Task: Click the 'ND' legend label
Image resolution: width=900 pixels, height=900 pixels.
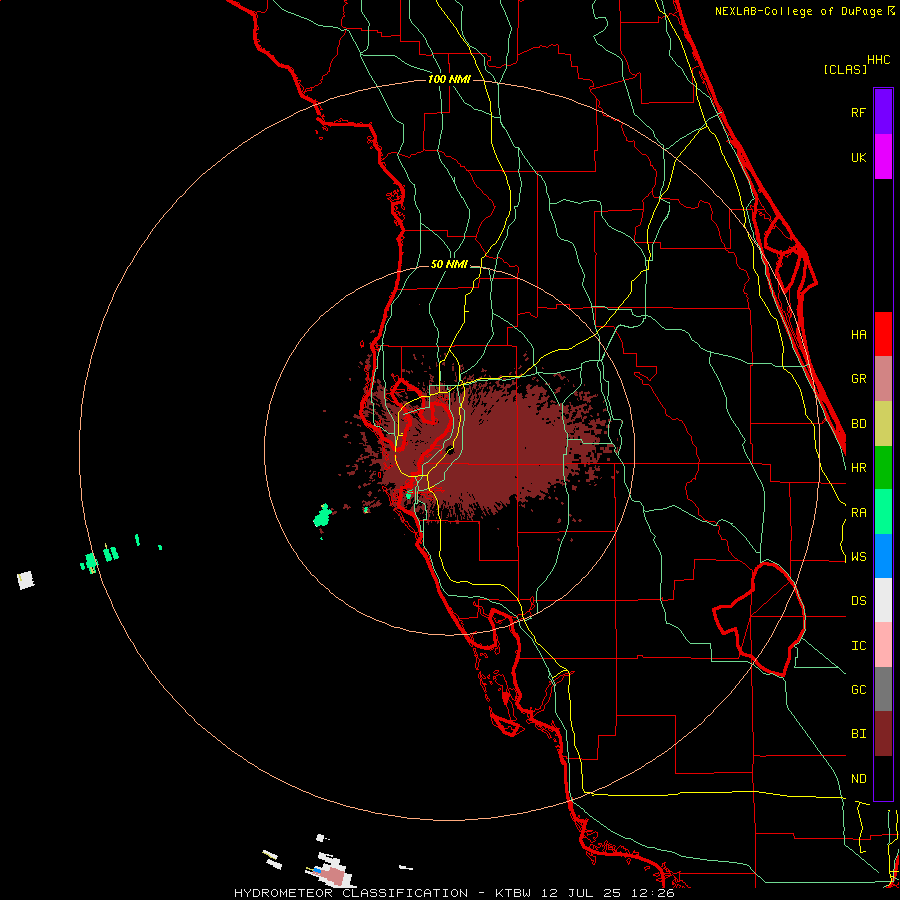Action: tap(858, 779)
